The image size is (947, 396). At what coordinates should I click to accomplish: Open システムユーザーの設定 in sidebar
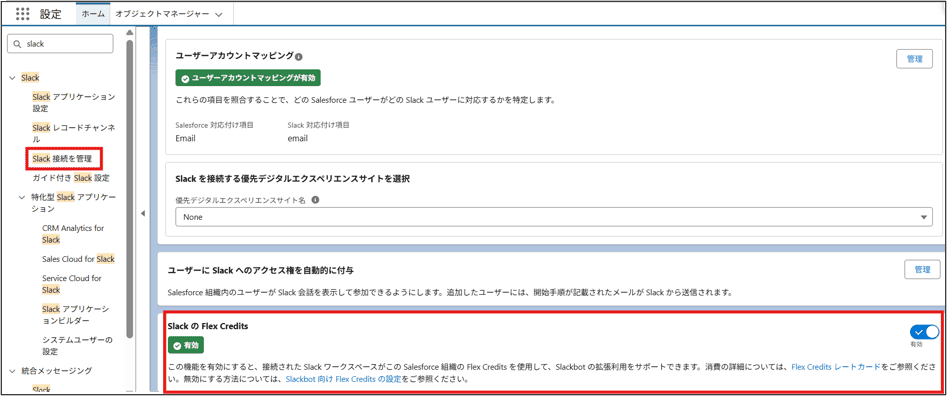[77, 346]
